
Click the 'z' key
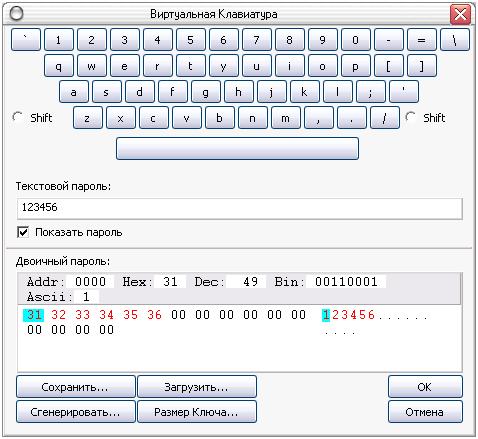click(x=88, y=117)
